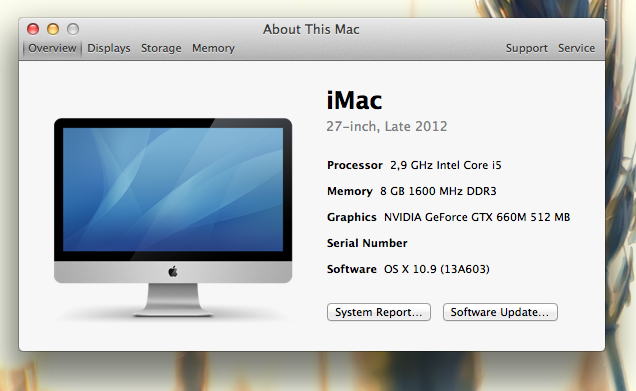Click the "Serial Number" label
Image resolution: width=636 pixels, height=391 pixels.
pos(367,243)
